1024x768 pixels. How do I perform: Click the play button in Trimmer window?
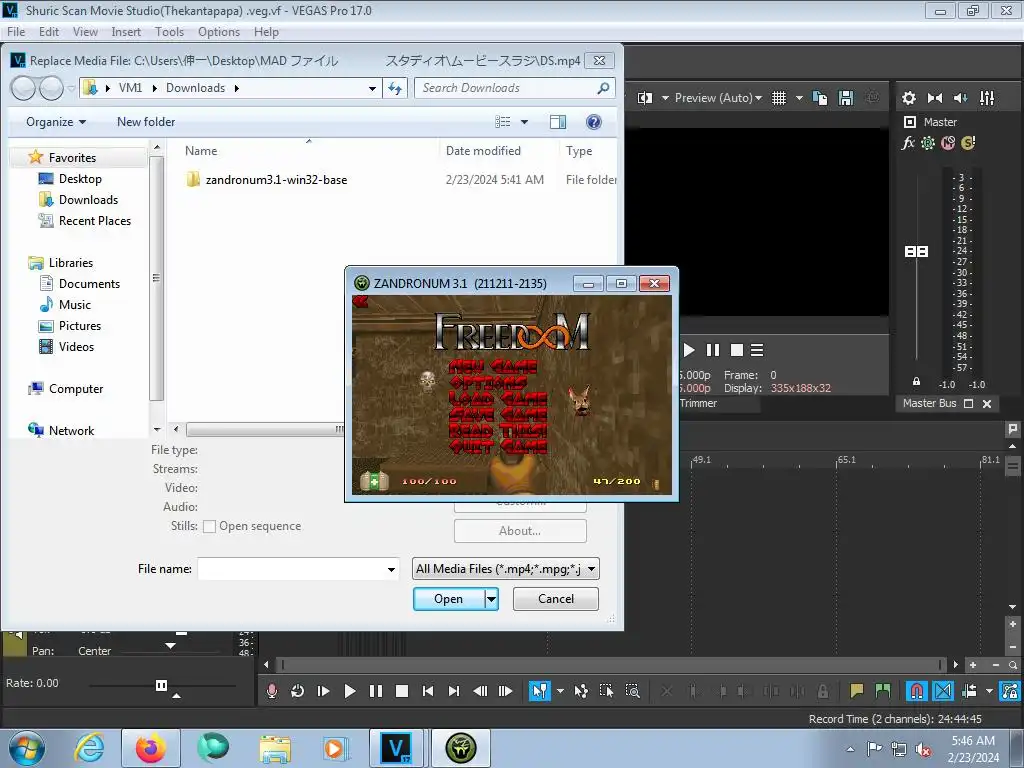click(x=689, y=351)
